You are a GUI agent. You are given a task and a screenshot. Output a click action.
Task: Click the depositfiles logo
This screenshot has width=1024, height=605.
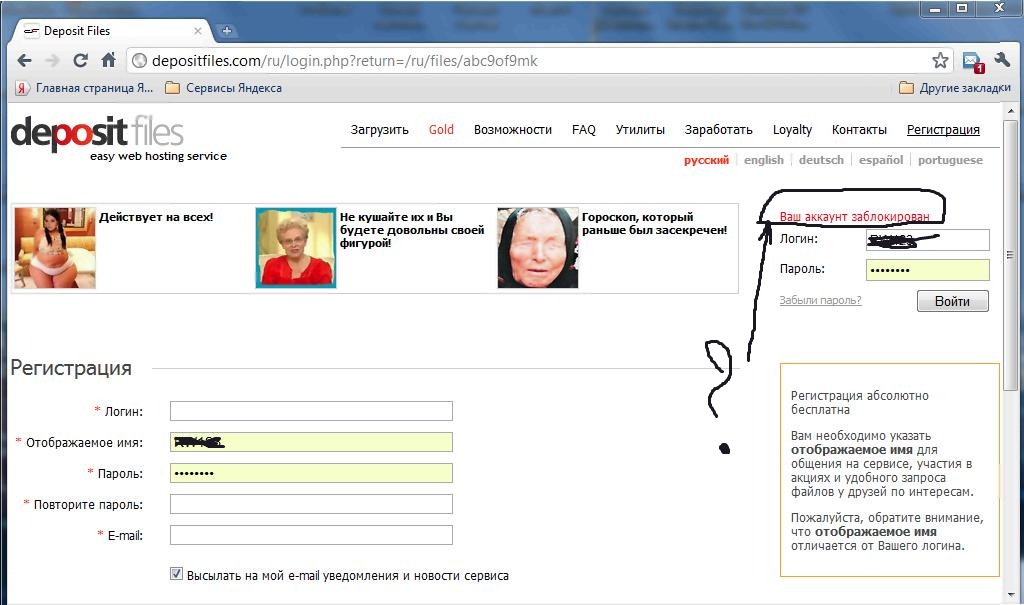[97, 133]
